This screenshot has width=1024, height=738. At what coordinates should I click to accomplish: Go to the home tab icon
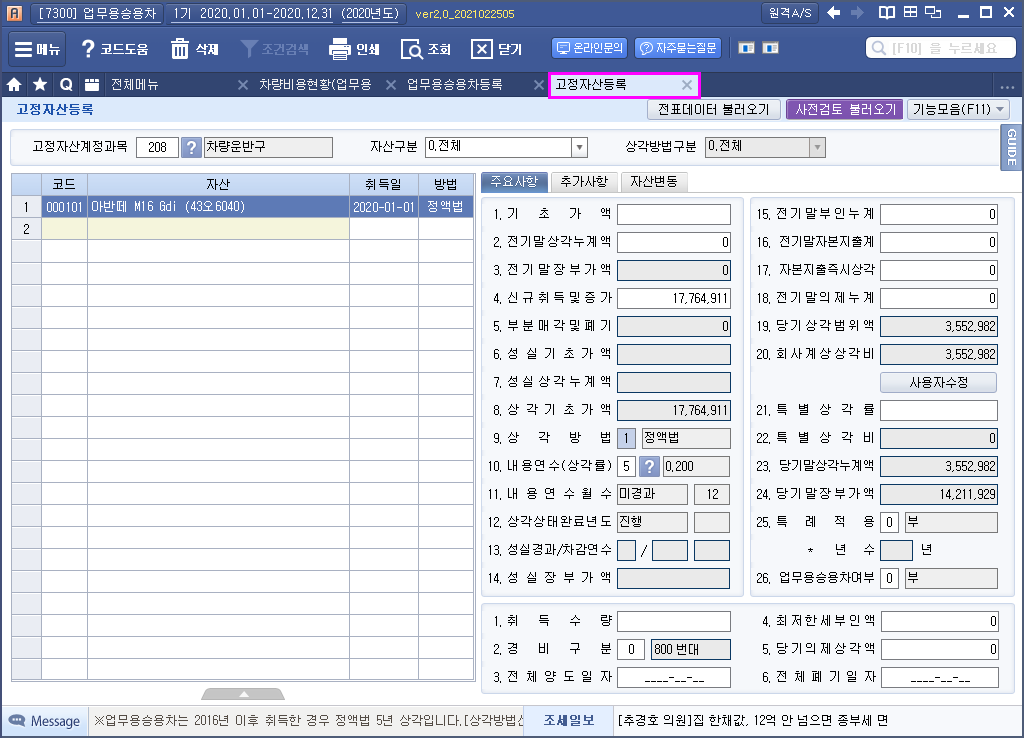pyautogui.click(x=14, y=84)
